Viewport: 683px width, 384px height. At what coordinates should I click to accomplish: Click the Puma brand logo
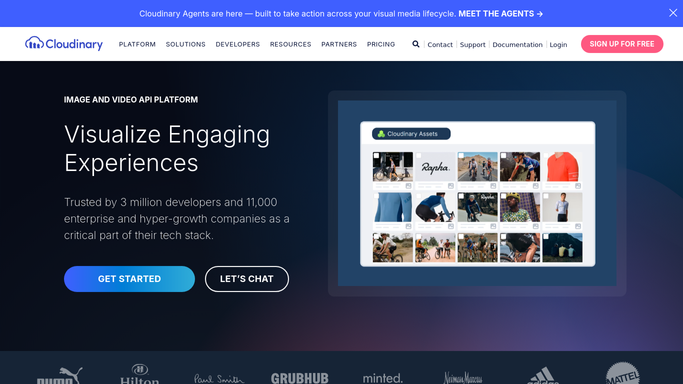point(60,376)
